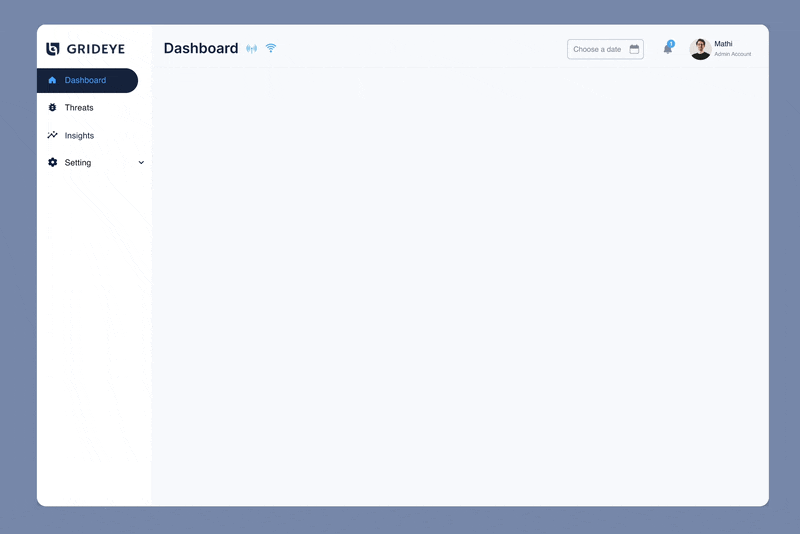Click Mathi's profile avatar photo
Image resolution: width=800 pixels, height=534 pixels.
700,49
